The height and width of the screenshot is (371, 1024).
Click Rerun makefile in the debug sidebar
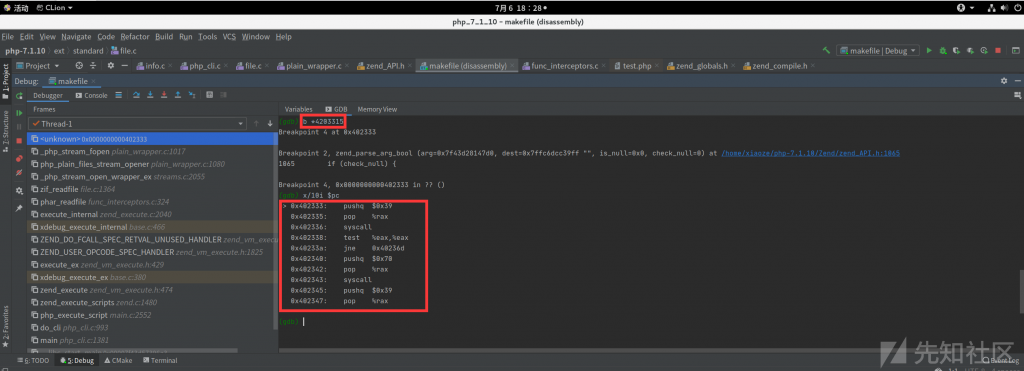[x=19, y=95]
